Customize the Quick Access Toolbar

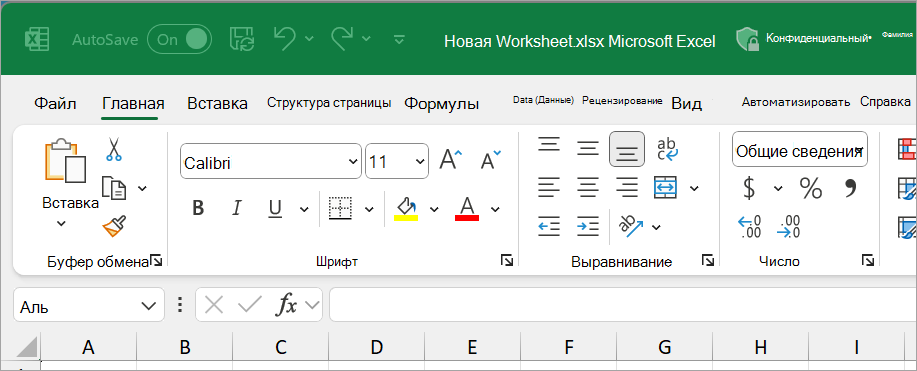click(x=399, y=39)
